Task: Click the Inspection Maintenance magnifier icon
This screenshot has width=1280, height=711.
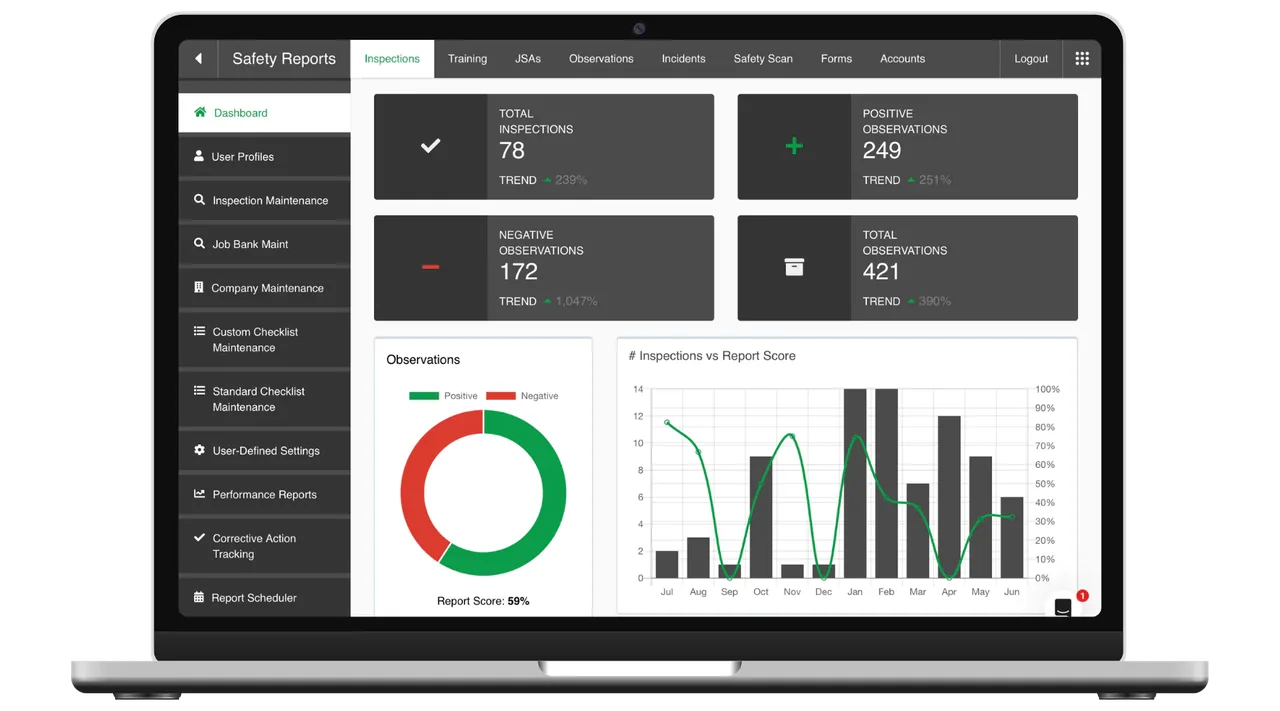Action: coord(199,200)
